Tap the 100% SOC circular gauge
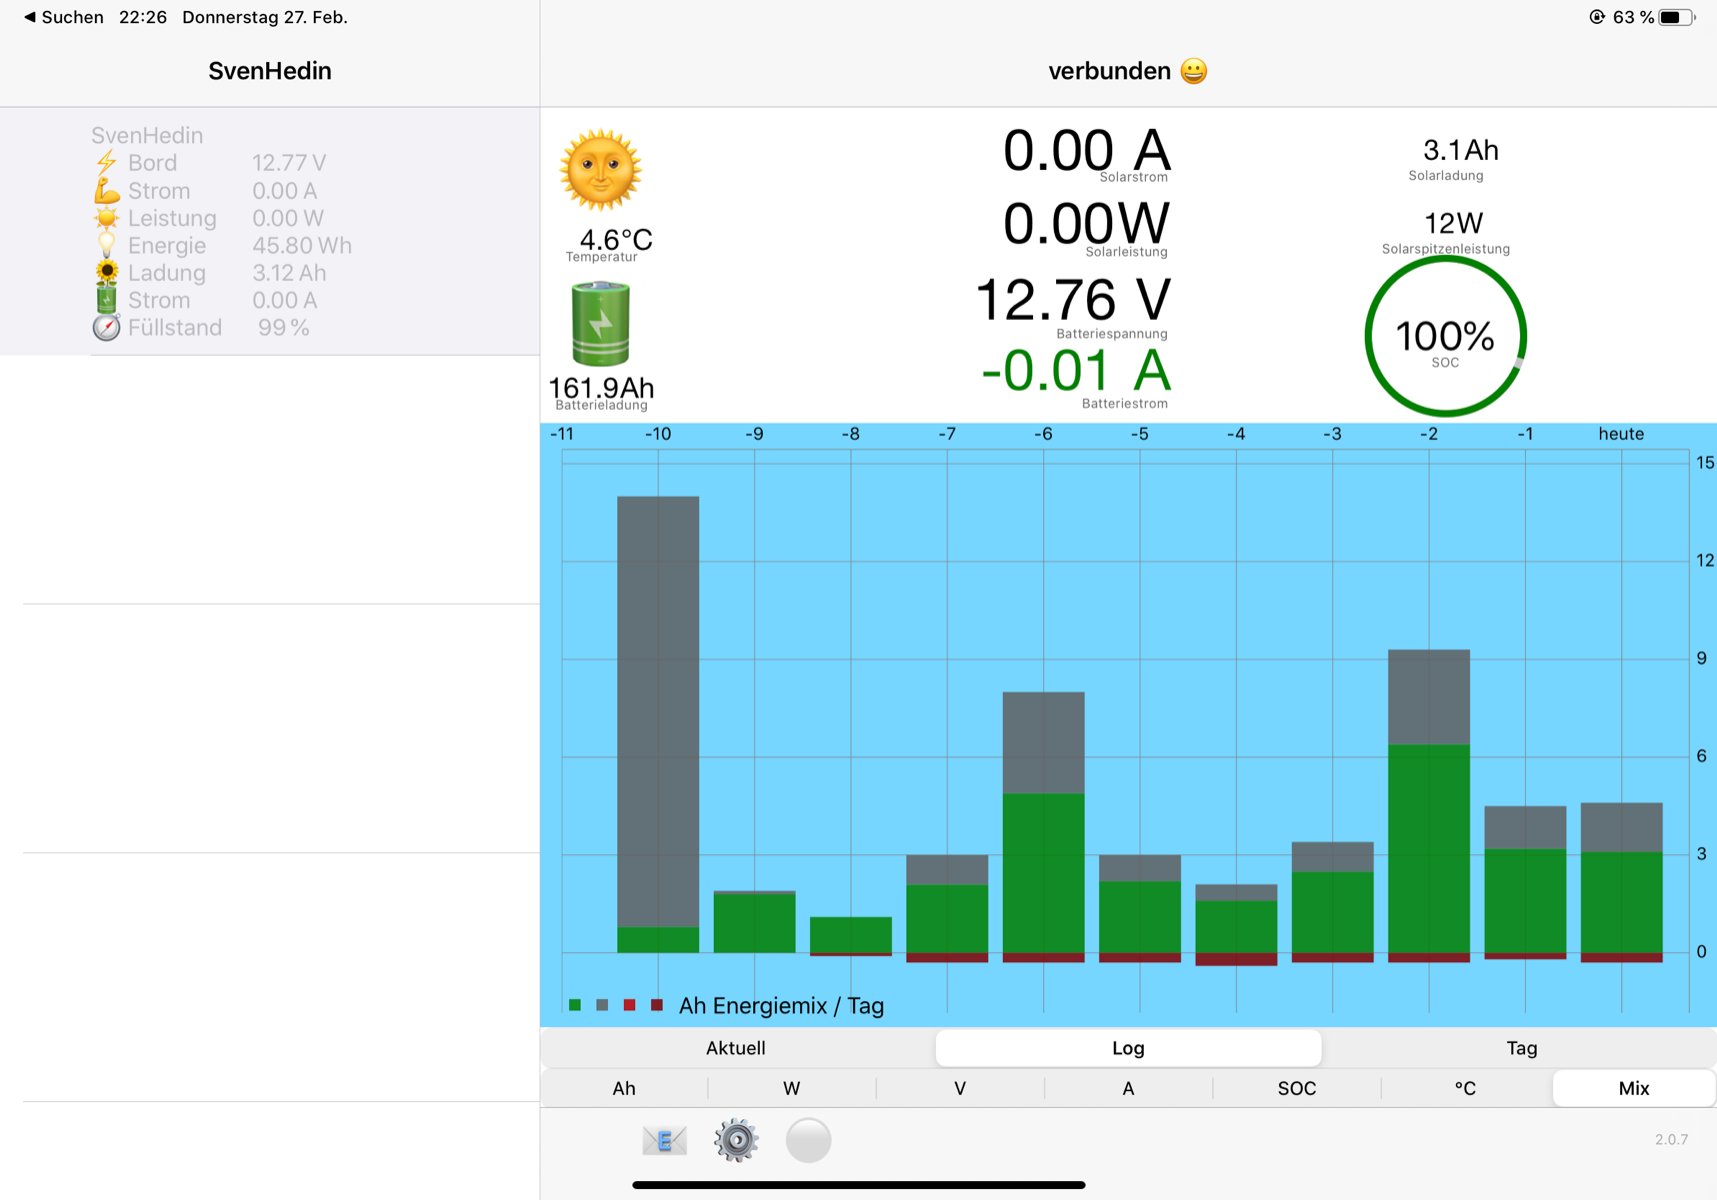 [1445, 336]
